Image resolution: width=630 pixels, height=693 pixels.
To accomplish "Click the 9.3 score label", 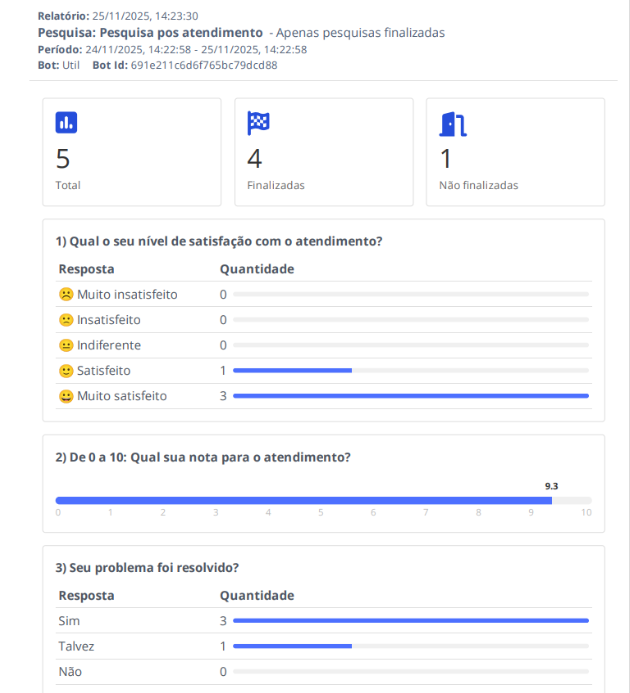I will [x=551, y=485].
